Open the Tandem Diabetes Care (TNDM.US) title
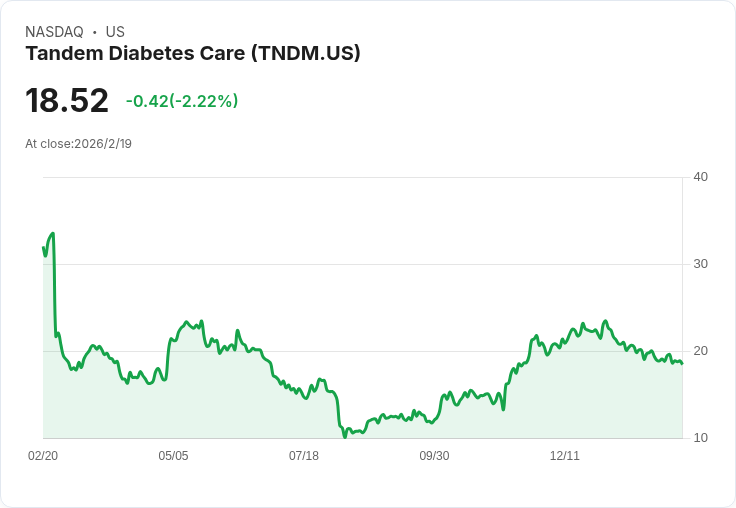This screenshot has width=736, height=508. coord(192,53)
